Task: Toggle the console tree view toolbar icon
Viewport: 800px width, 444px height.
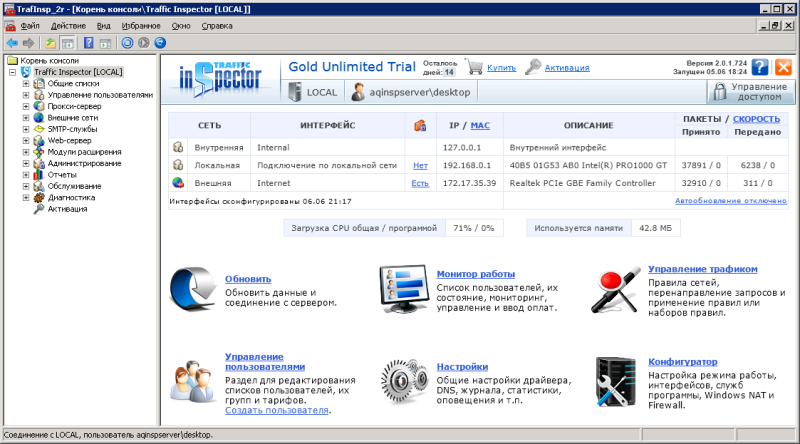Action: point(67,43)
